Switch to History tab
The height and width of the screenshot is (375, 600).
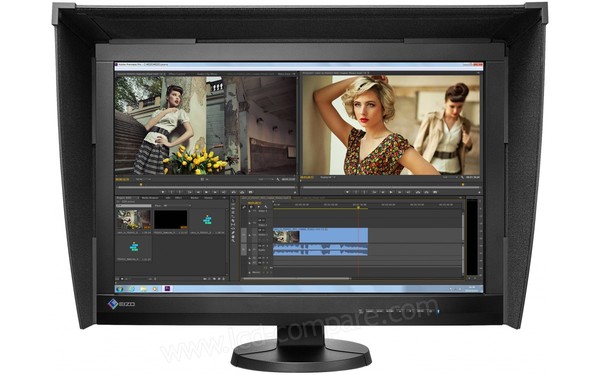[208, 198]
